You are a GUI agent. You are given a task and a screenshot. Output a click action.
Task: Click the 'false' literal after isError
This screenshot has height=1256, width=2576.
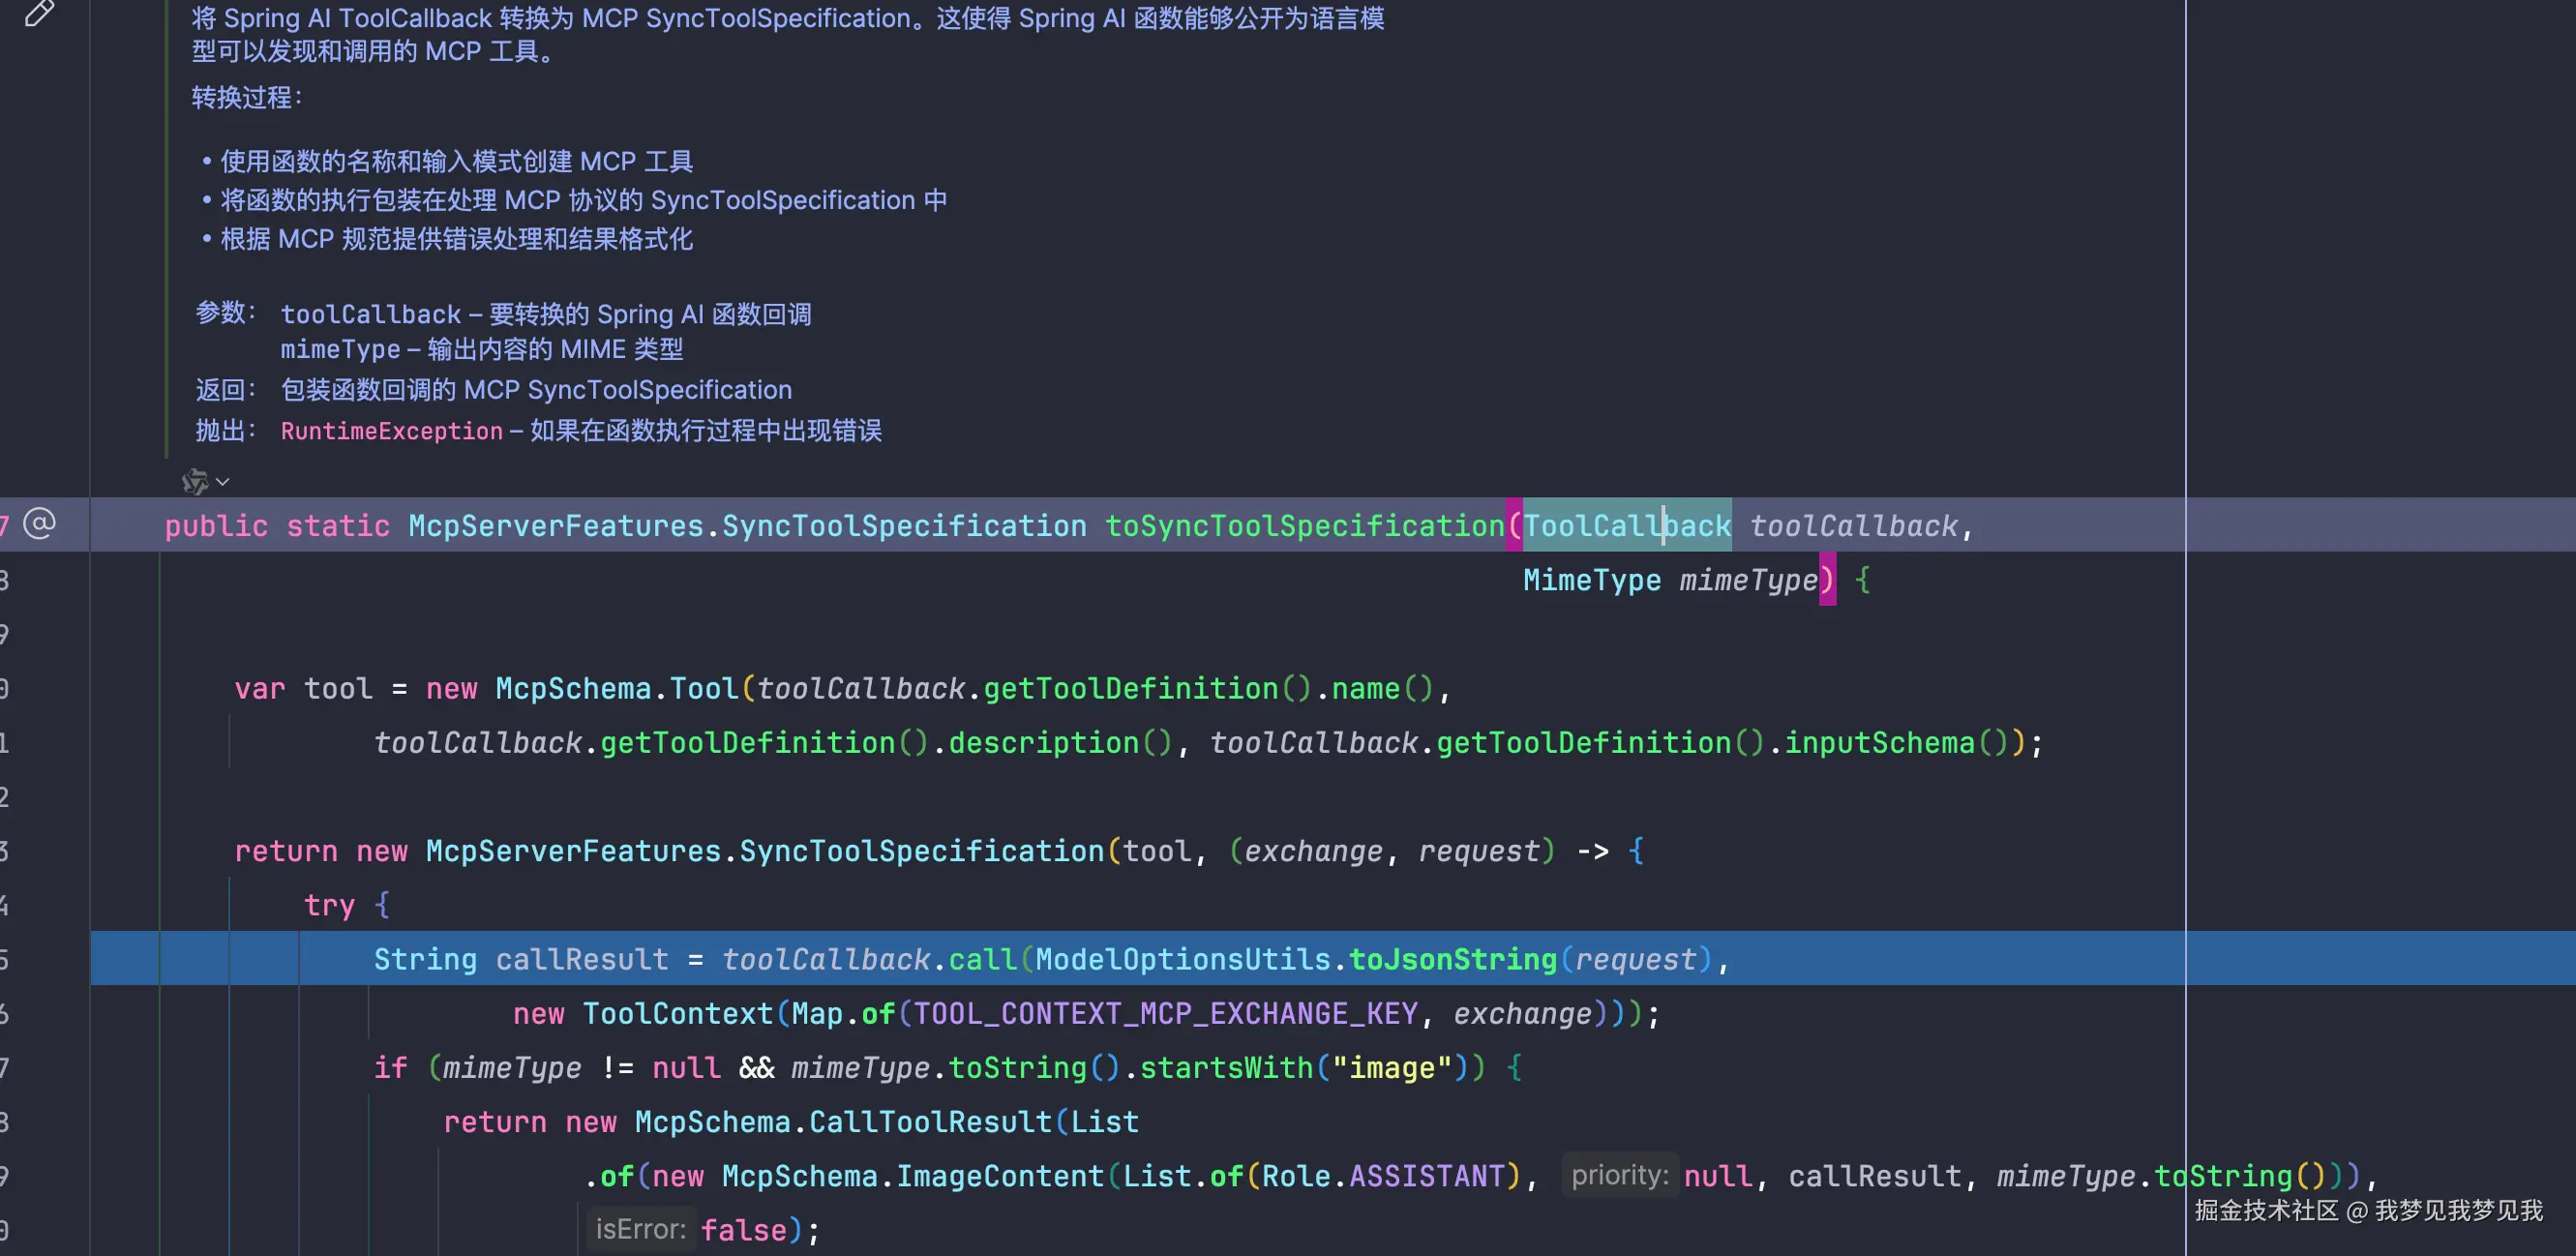pos(743,1230)
